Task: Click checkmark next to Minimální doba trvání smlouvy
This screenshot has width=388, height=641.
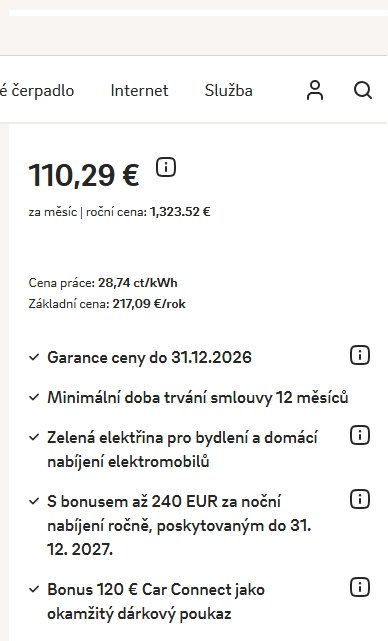Action: click(x=34, y=397)
